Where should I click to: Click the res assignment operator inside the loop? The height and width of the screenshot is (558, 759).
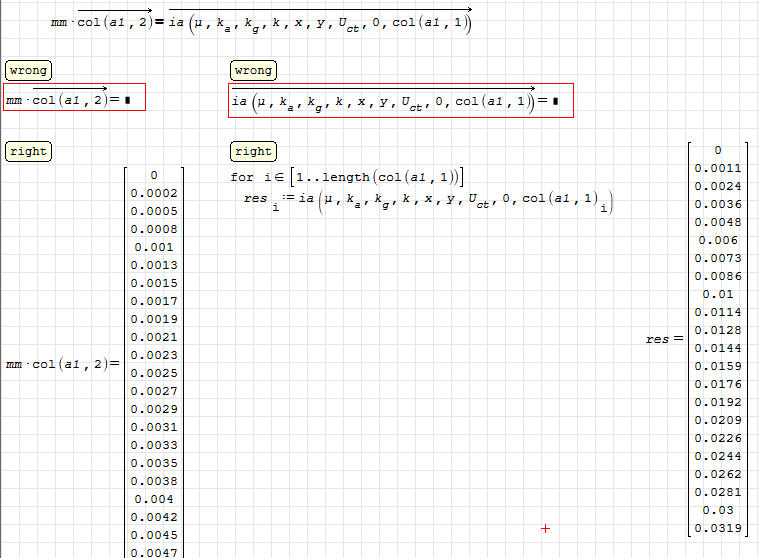pyautogui.click(x=288, y=198)
